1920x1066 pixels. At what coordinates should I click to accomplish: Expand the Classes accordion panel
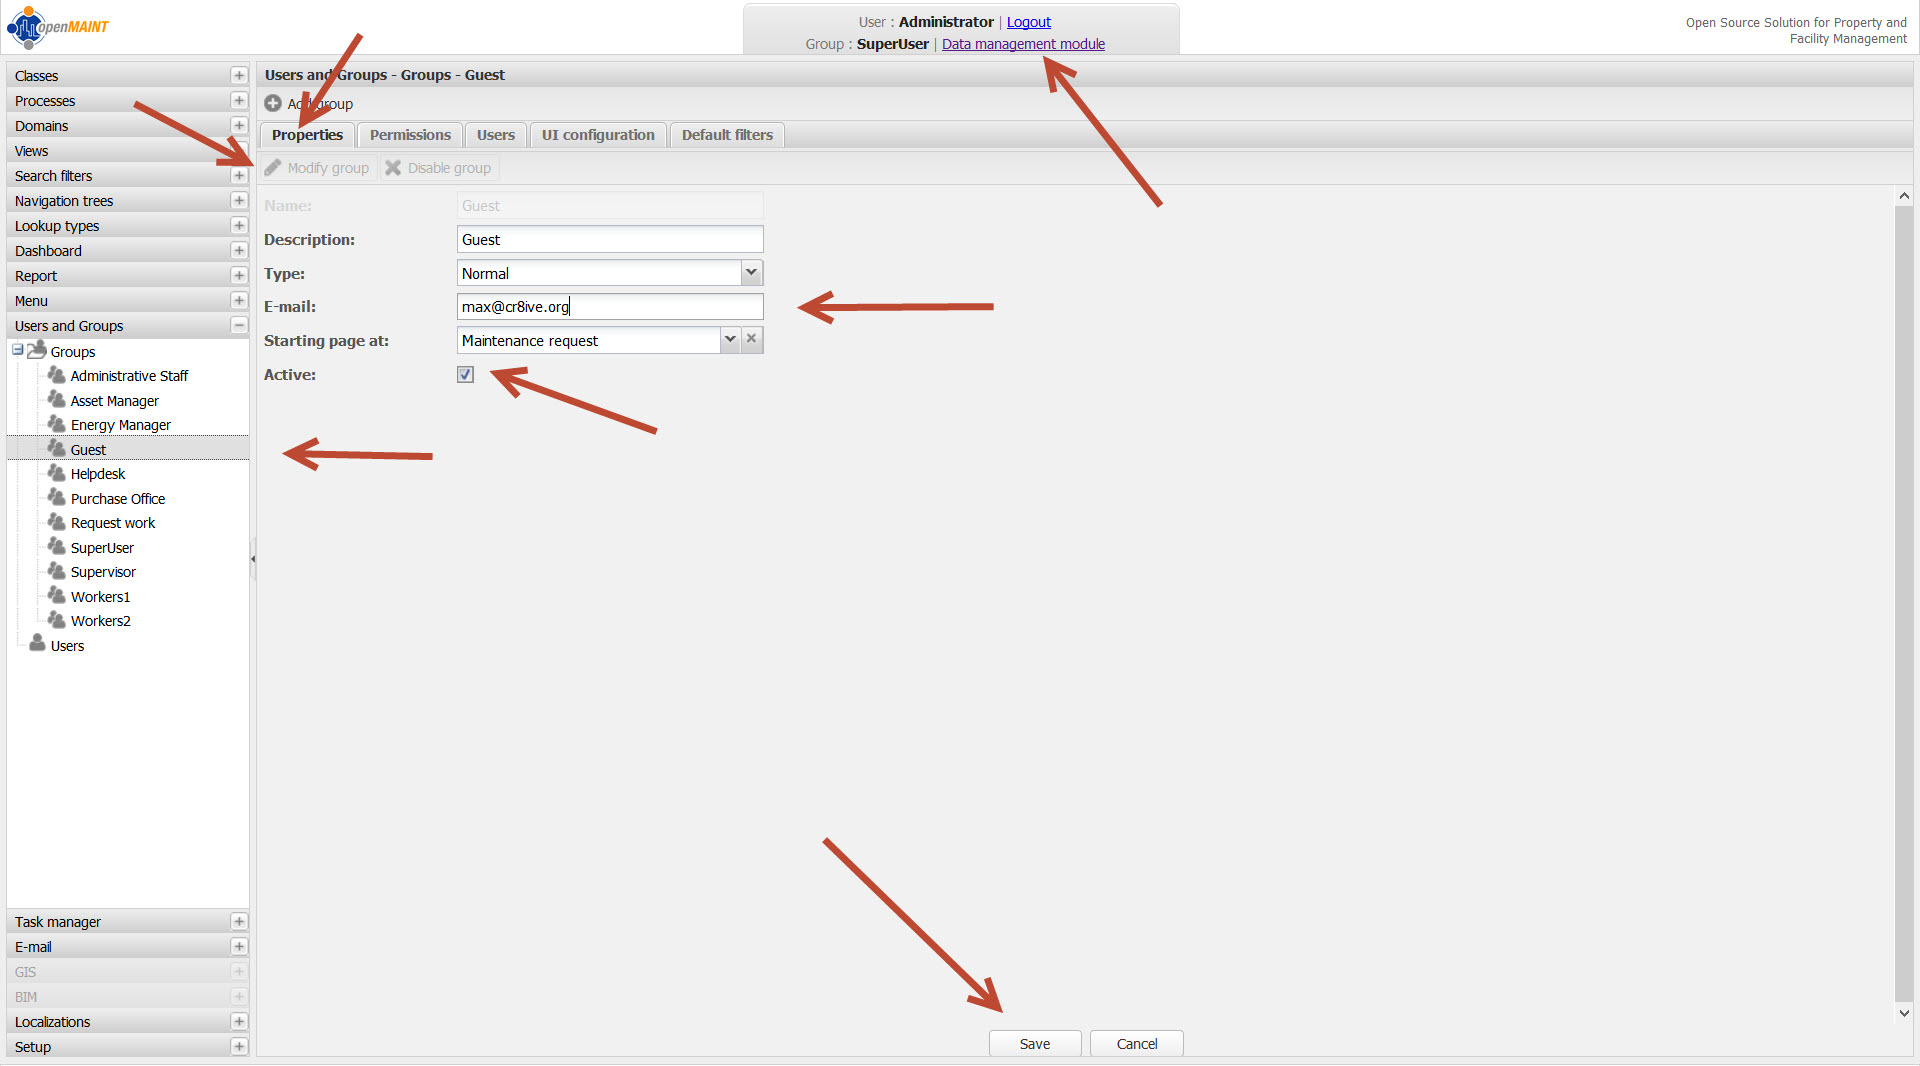point(238,76)
